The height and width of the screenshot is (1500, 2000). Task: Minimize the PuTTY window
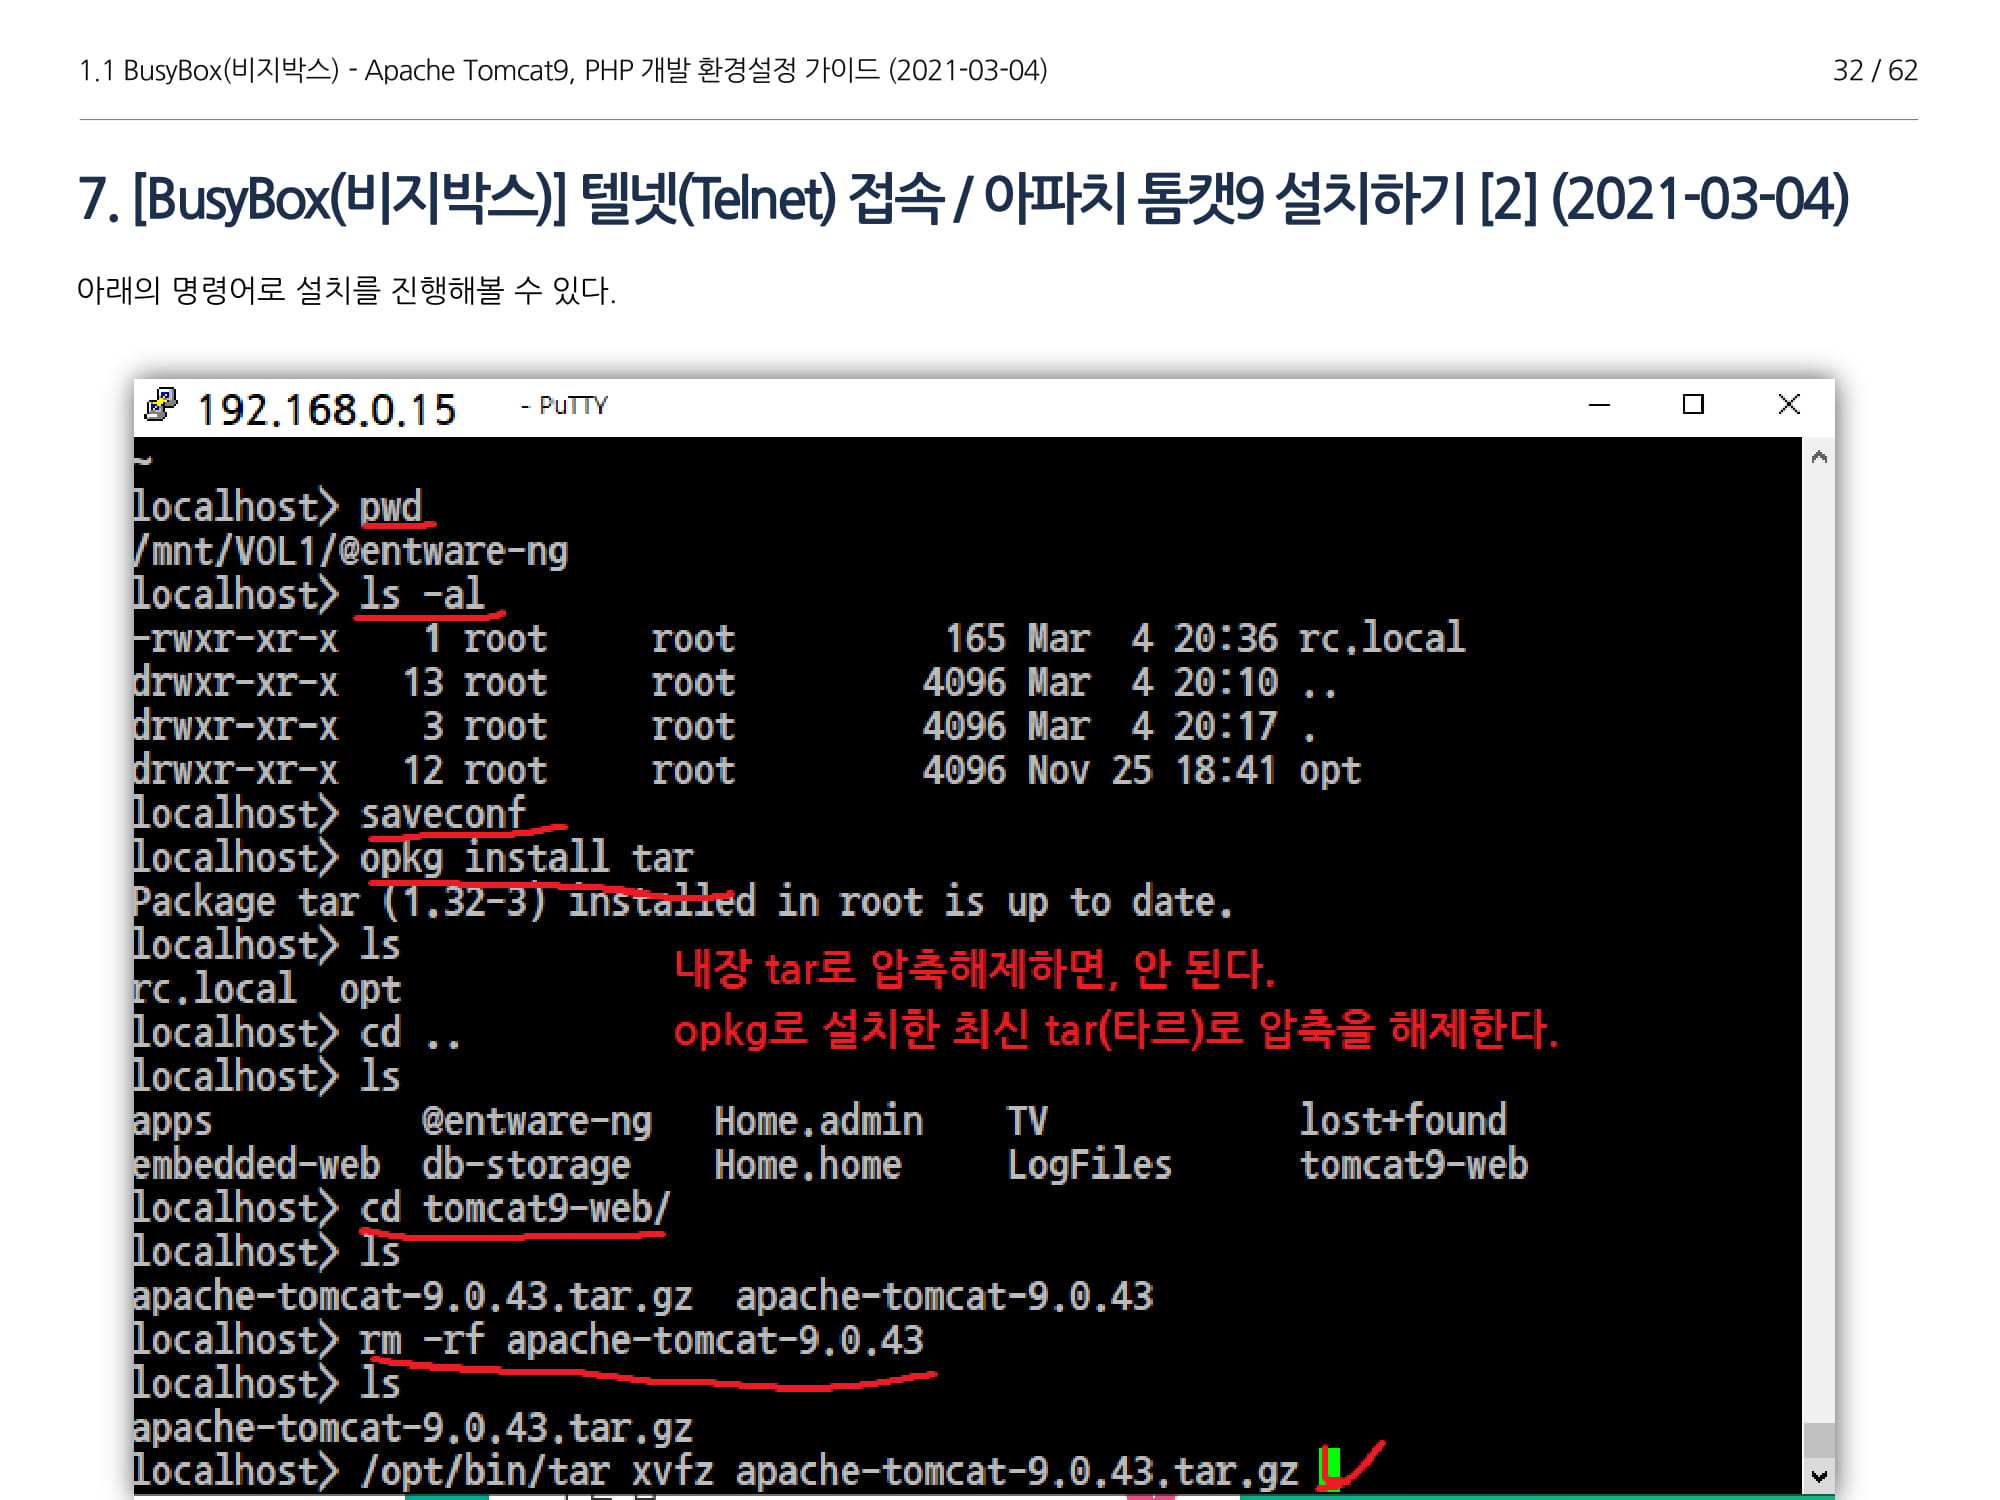(1599, 405)
